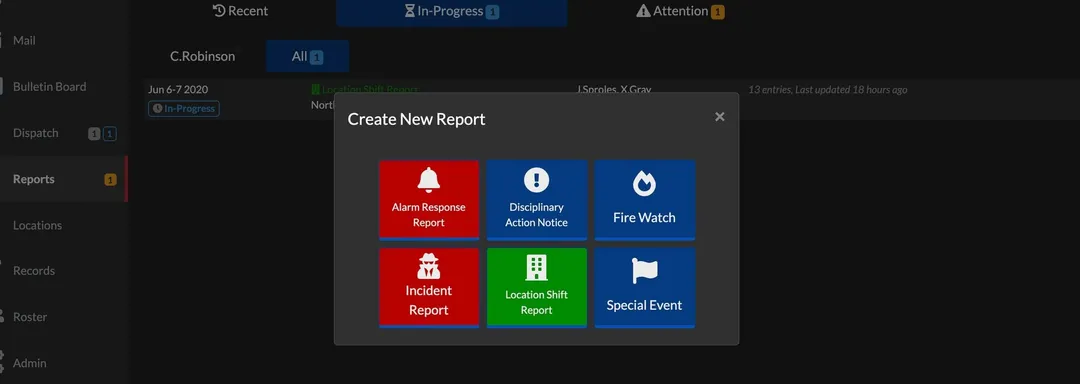This screenshot has width=1080, height=384.
Task: Filter reports by C.Robinson
Action: [202, 56]
